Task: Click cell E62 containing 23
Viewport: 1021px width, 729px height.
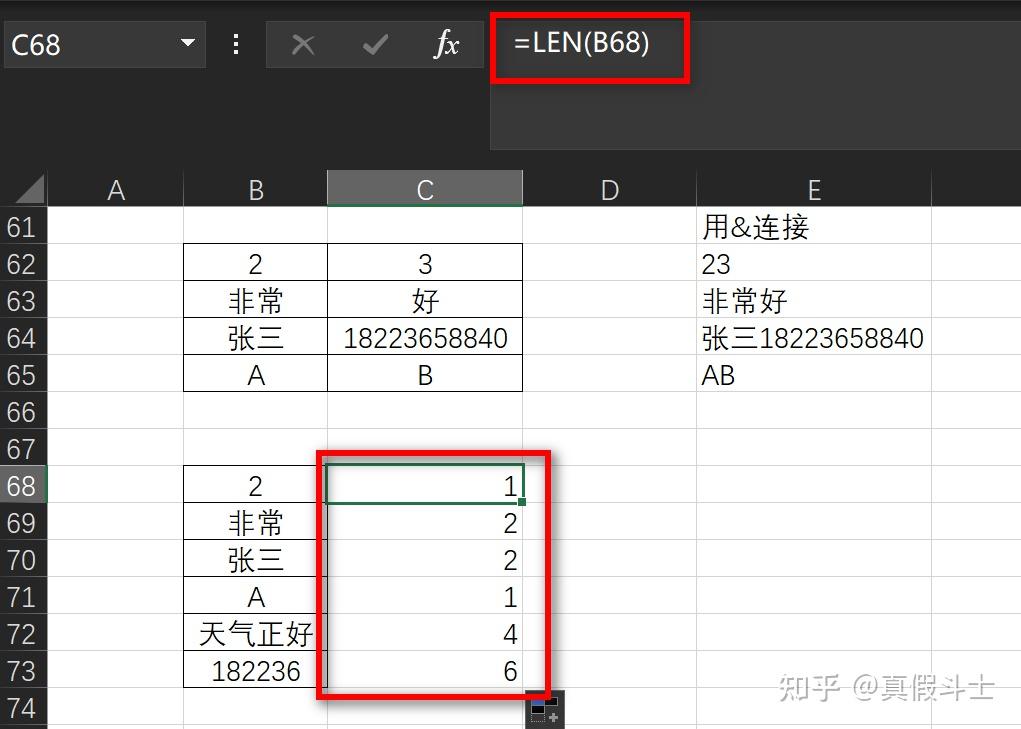Action: point(814,263)
